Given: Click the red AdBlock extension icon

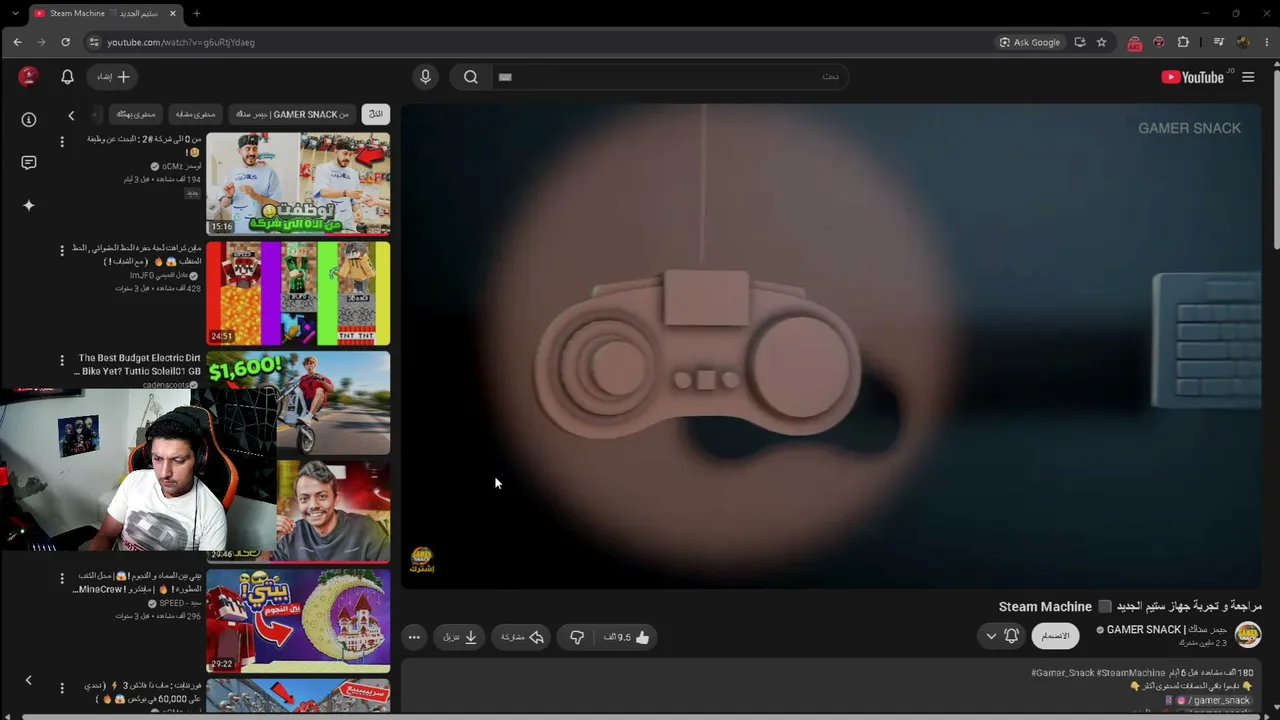Looking at the screenshot, I should (1134, 43).
